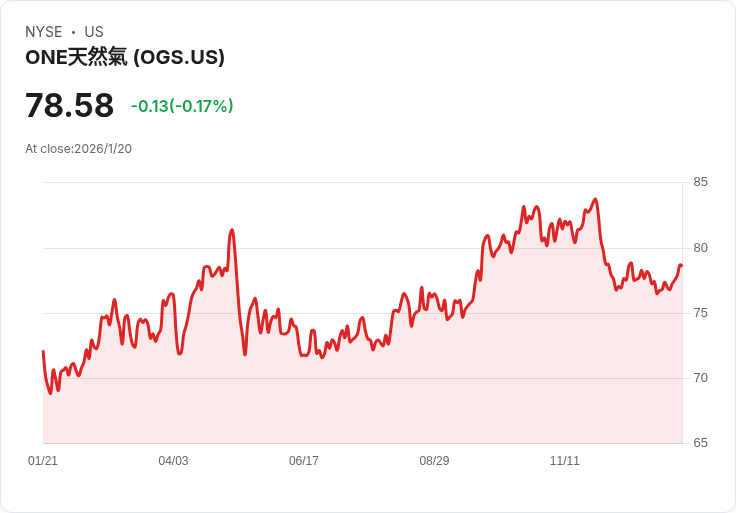Image resolution: width=736 pixels, height=513 pixels.
Task: Click the highest peak of the price line
Action: tap(595, 199)
